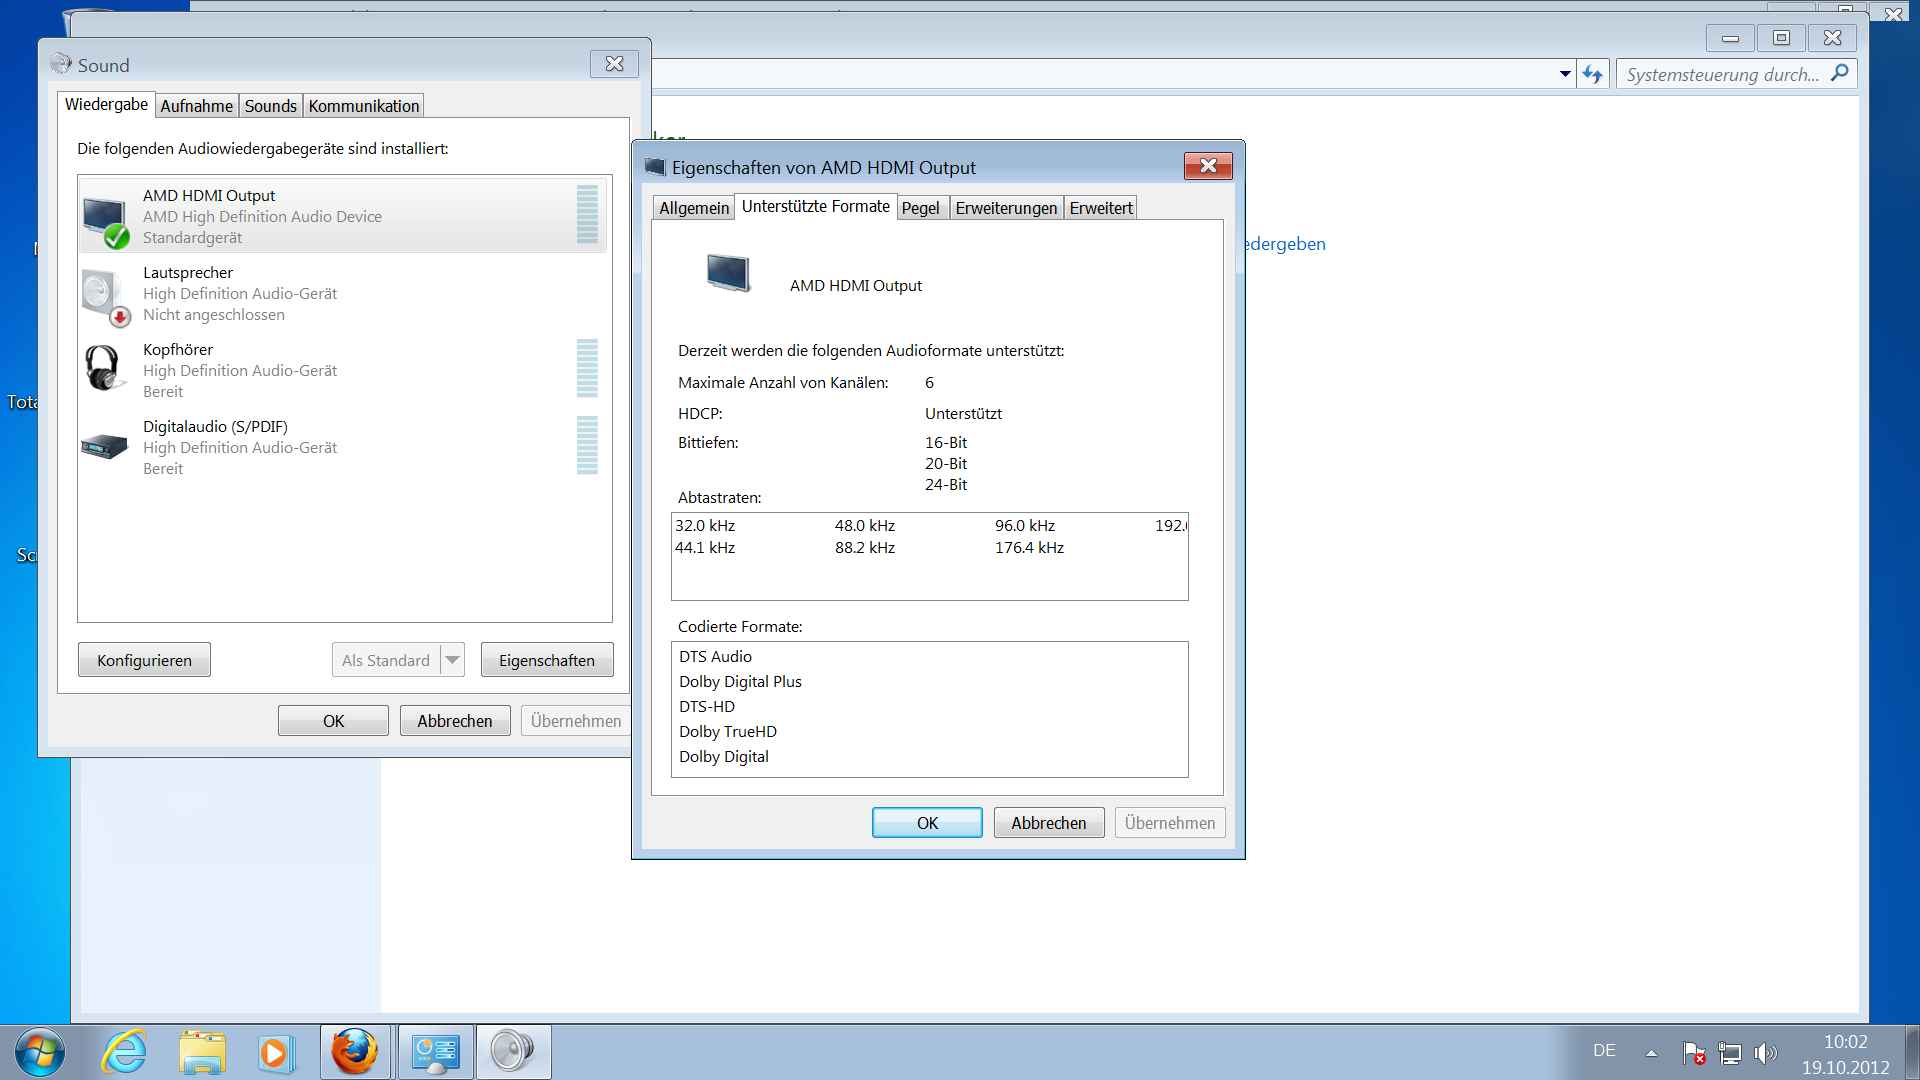This screenshot has height=1080, width=1920.
Task: Confirm the Sound dialog with OK
Action: (x=333, y=721)
